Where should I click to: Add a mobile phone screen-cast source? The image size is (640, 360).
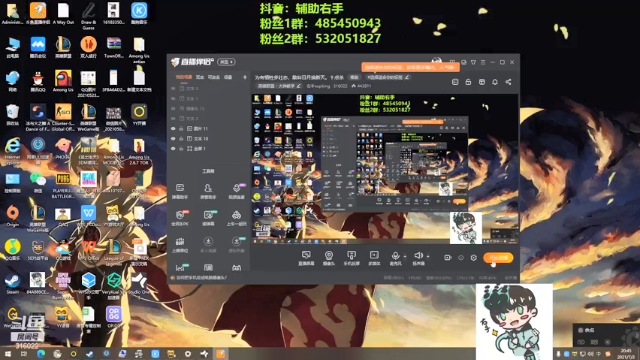pyautogui.click(x=351, y=258)
